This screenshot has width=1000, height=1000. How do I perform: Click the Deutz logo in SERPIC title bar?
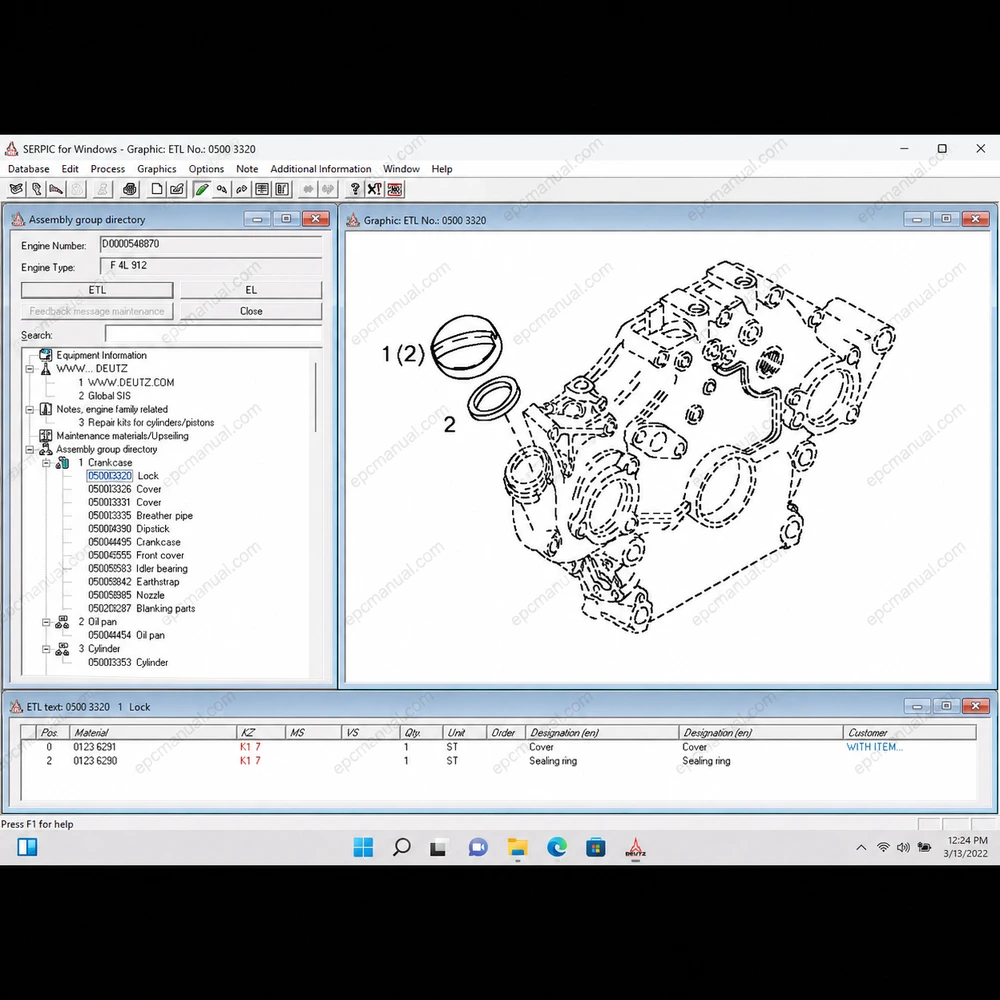pyautogui.click(x=11, y=149)
